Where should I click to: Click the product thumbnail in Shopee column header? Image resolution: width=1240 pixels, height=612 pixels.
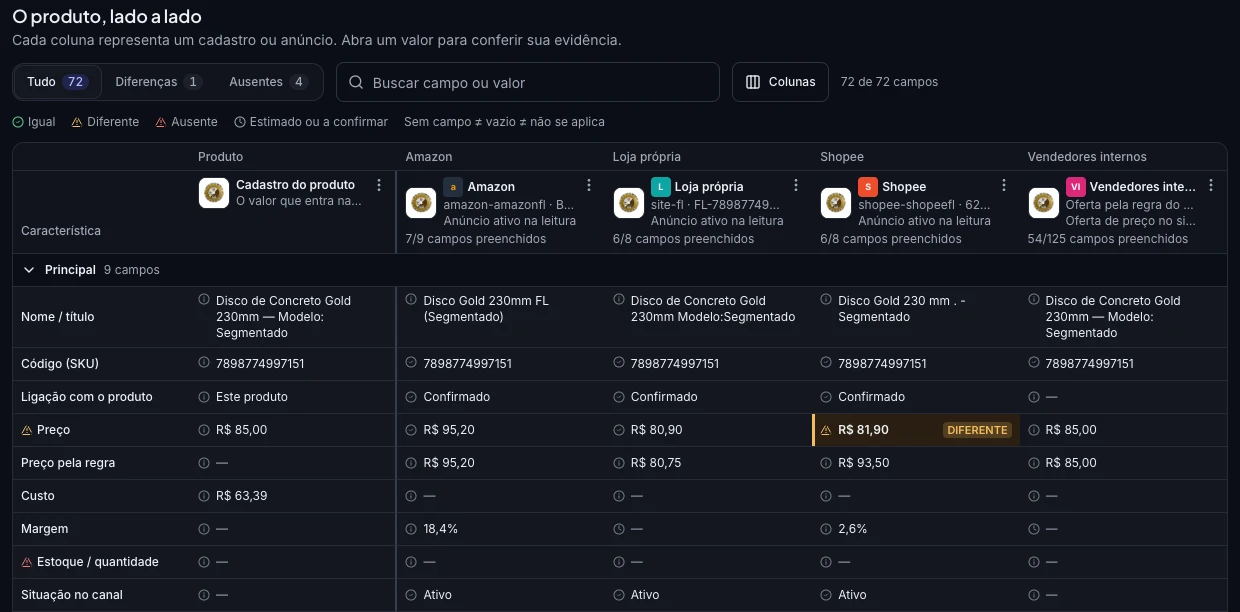pyautogui.click(x=836, y=203)
